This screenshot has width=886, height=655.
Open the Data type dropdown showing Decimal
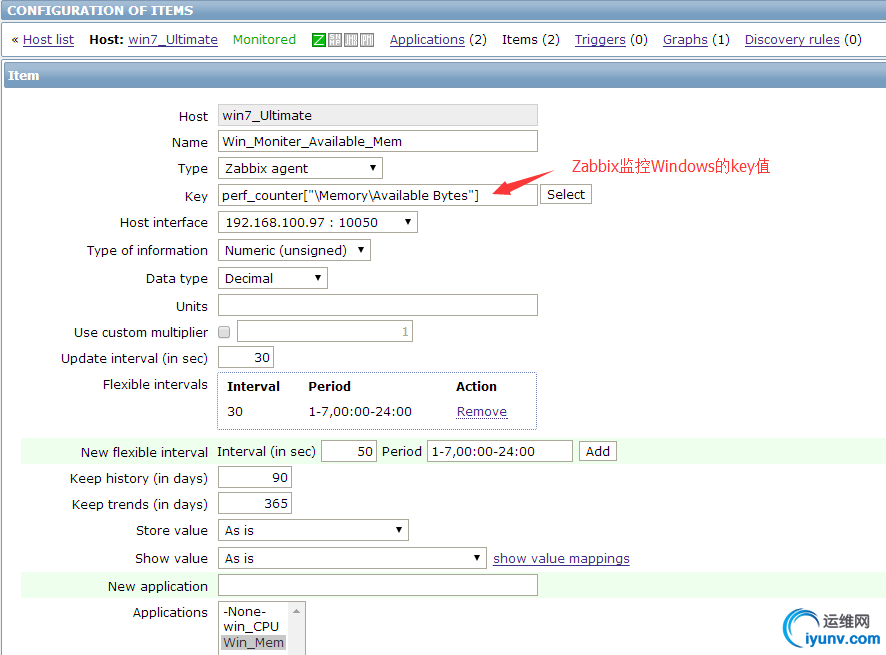(272, 278)
